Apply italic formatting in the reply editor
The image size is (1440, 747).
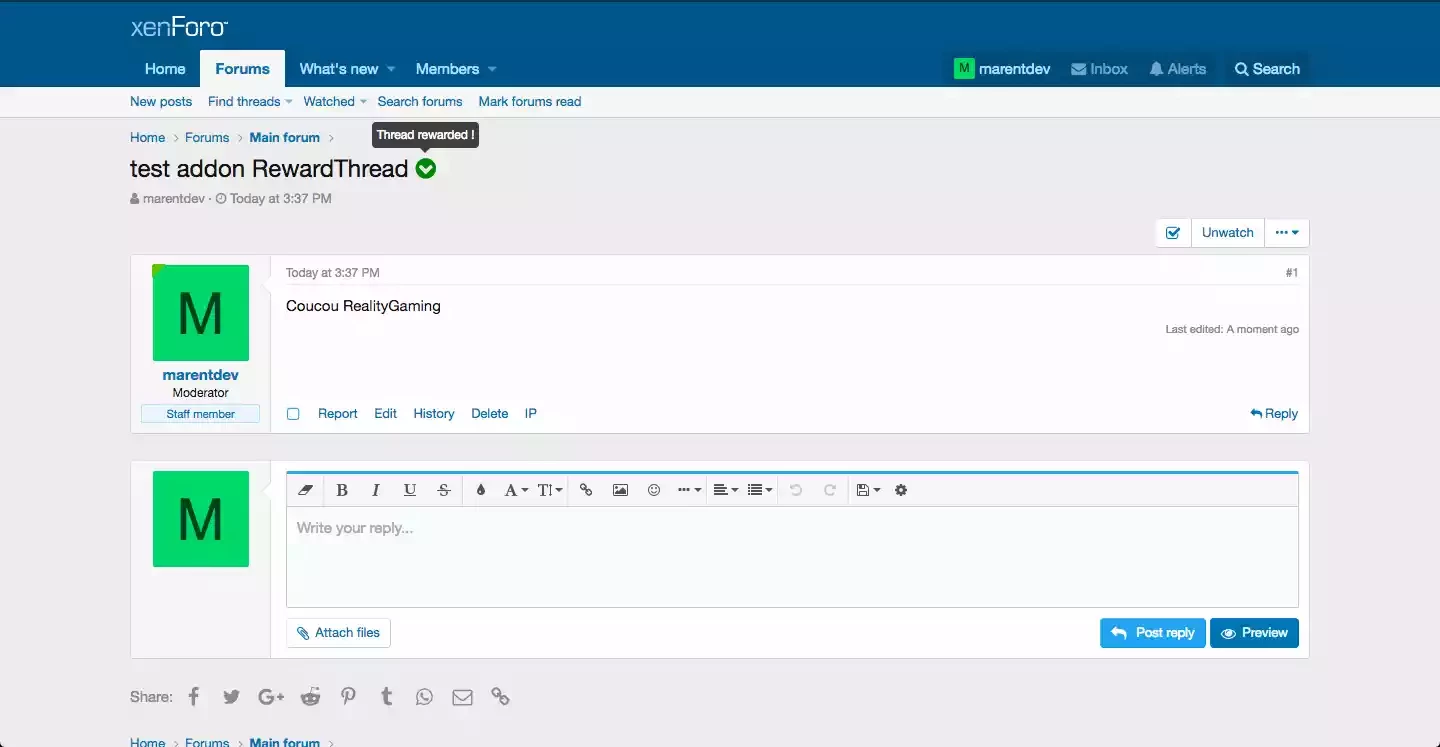(376, 490)
